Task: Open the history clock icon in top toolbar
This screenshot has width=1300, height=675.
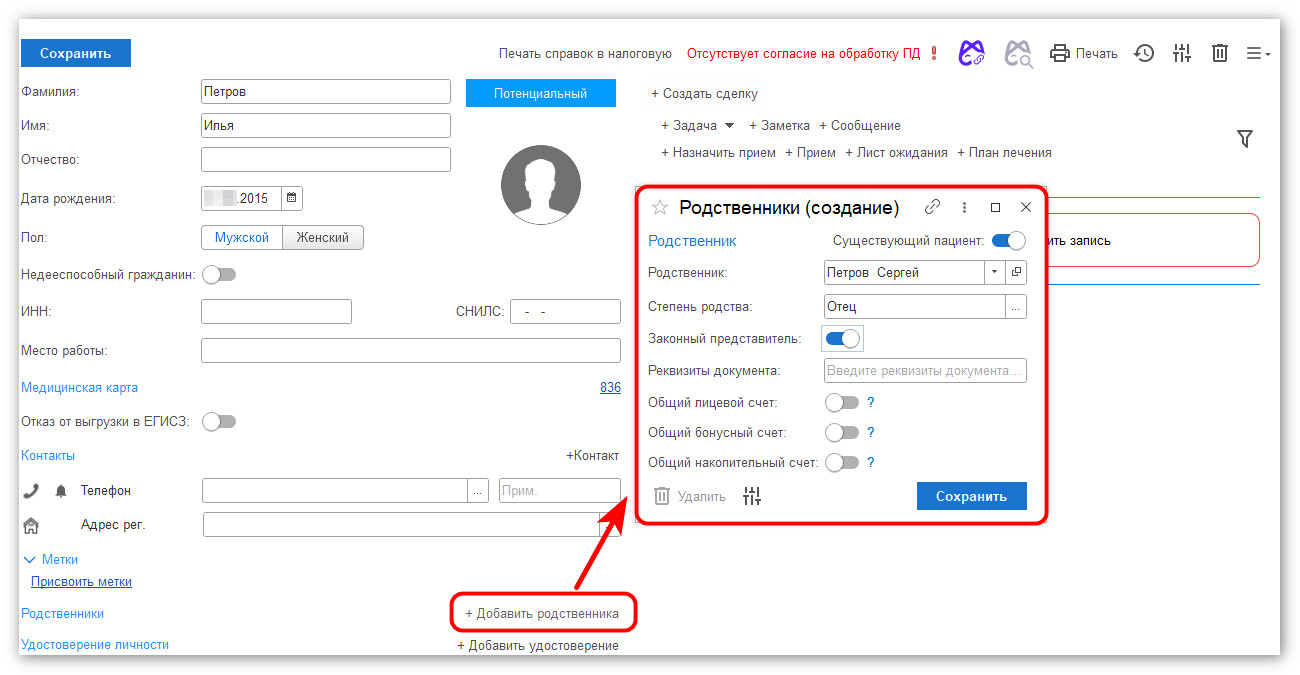Action: 1144,53
